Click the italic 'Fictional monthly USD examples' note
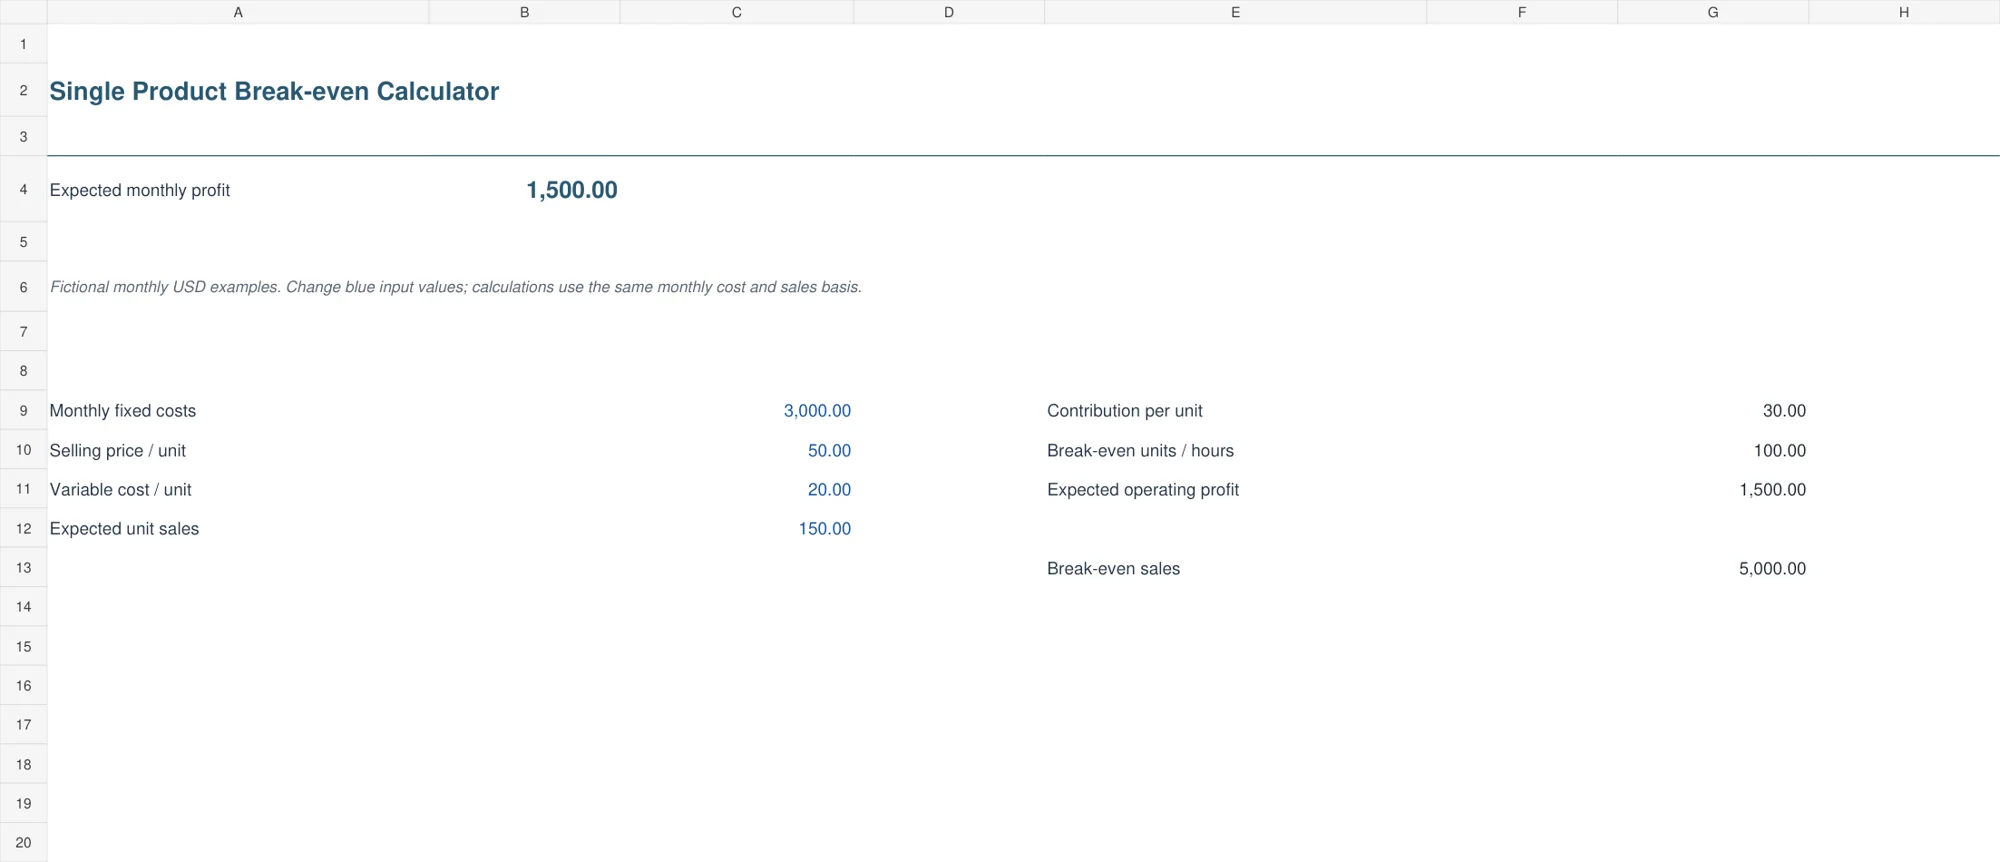This screenshot has width=2000, height=862. 456,287
